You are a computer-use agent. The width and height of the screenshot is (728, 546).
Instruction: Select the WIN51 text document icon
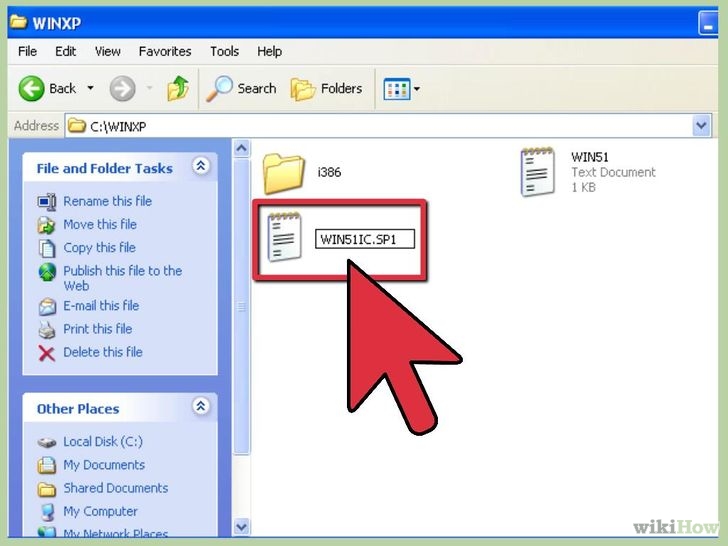point(538,172)
